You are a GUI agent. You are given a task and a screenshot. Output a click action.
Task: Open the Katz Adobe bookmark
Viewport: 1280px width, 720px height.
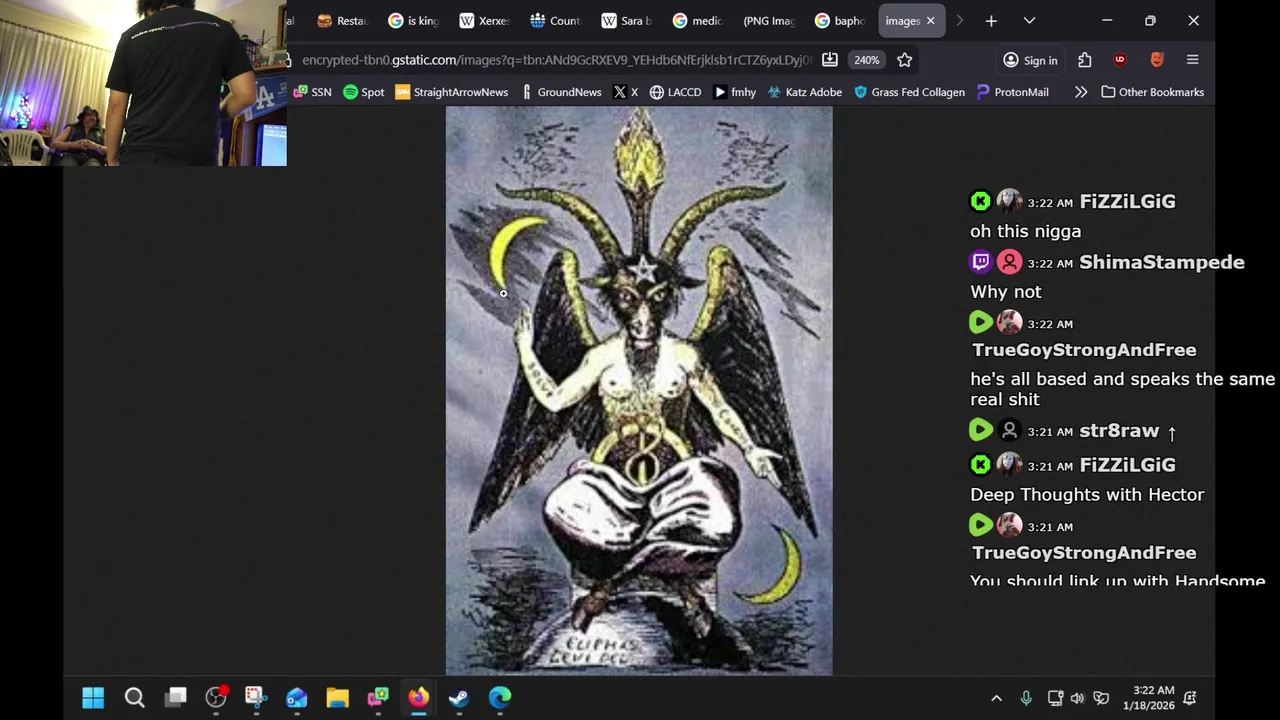click(804, 92)
